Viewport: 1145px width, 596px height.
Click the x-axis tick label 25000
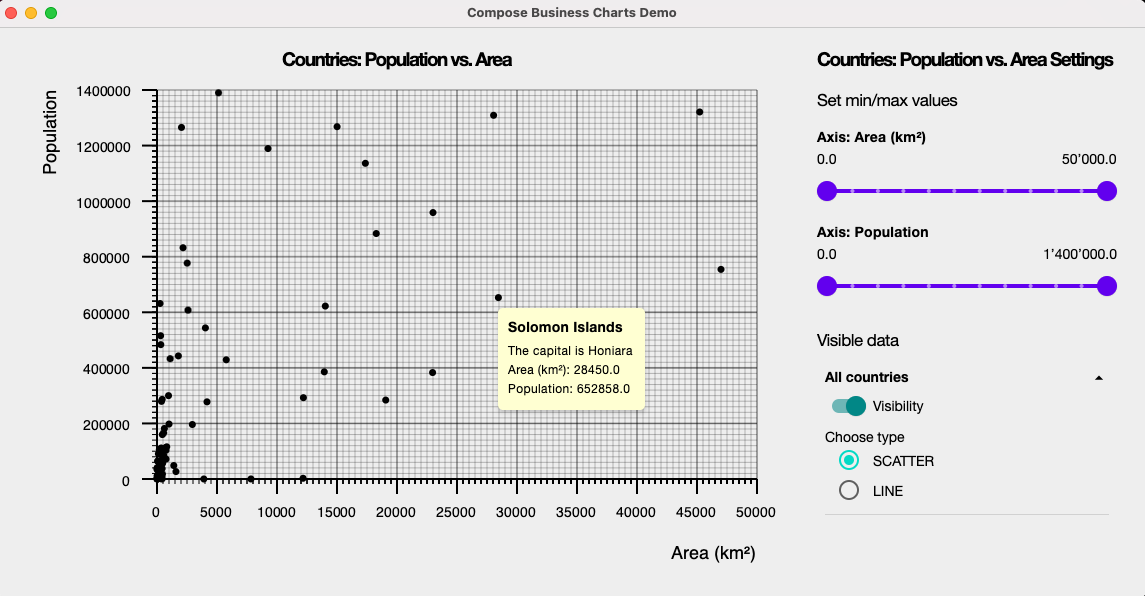click(456, 513)
